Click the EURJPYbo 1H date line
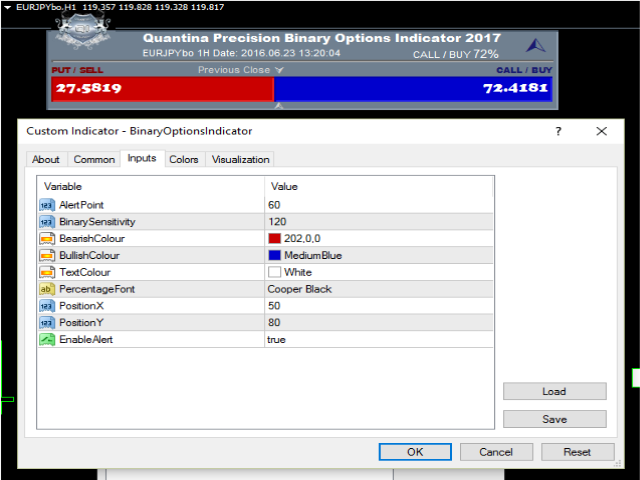This screenshot has height=480, width=640. [x=241, y=53]
